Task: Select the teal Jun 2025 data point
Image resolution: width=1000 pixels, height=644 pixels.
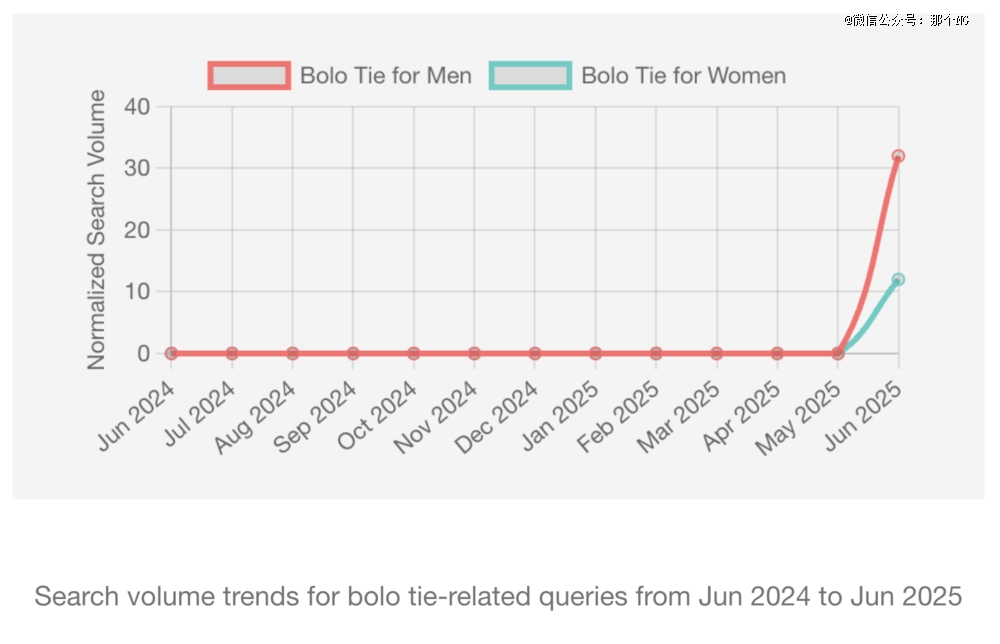Action: tap(898, 280)
